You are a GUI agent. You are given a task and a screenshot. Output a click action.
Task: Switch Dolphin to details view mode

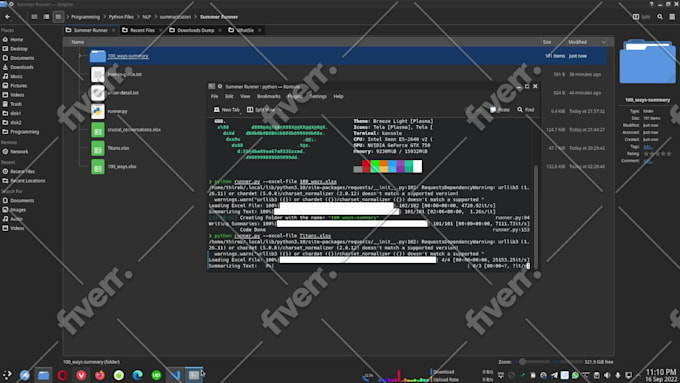tap(58, 17)
